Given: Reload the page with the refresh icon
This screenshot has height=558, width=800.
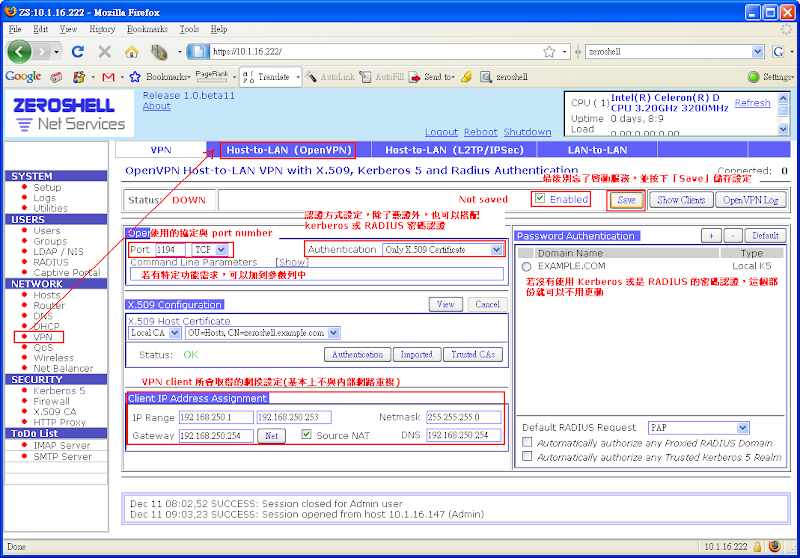Looking at the screenshot, I should point(79,51).
